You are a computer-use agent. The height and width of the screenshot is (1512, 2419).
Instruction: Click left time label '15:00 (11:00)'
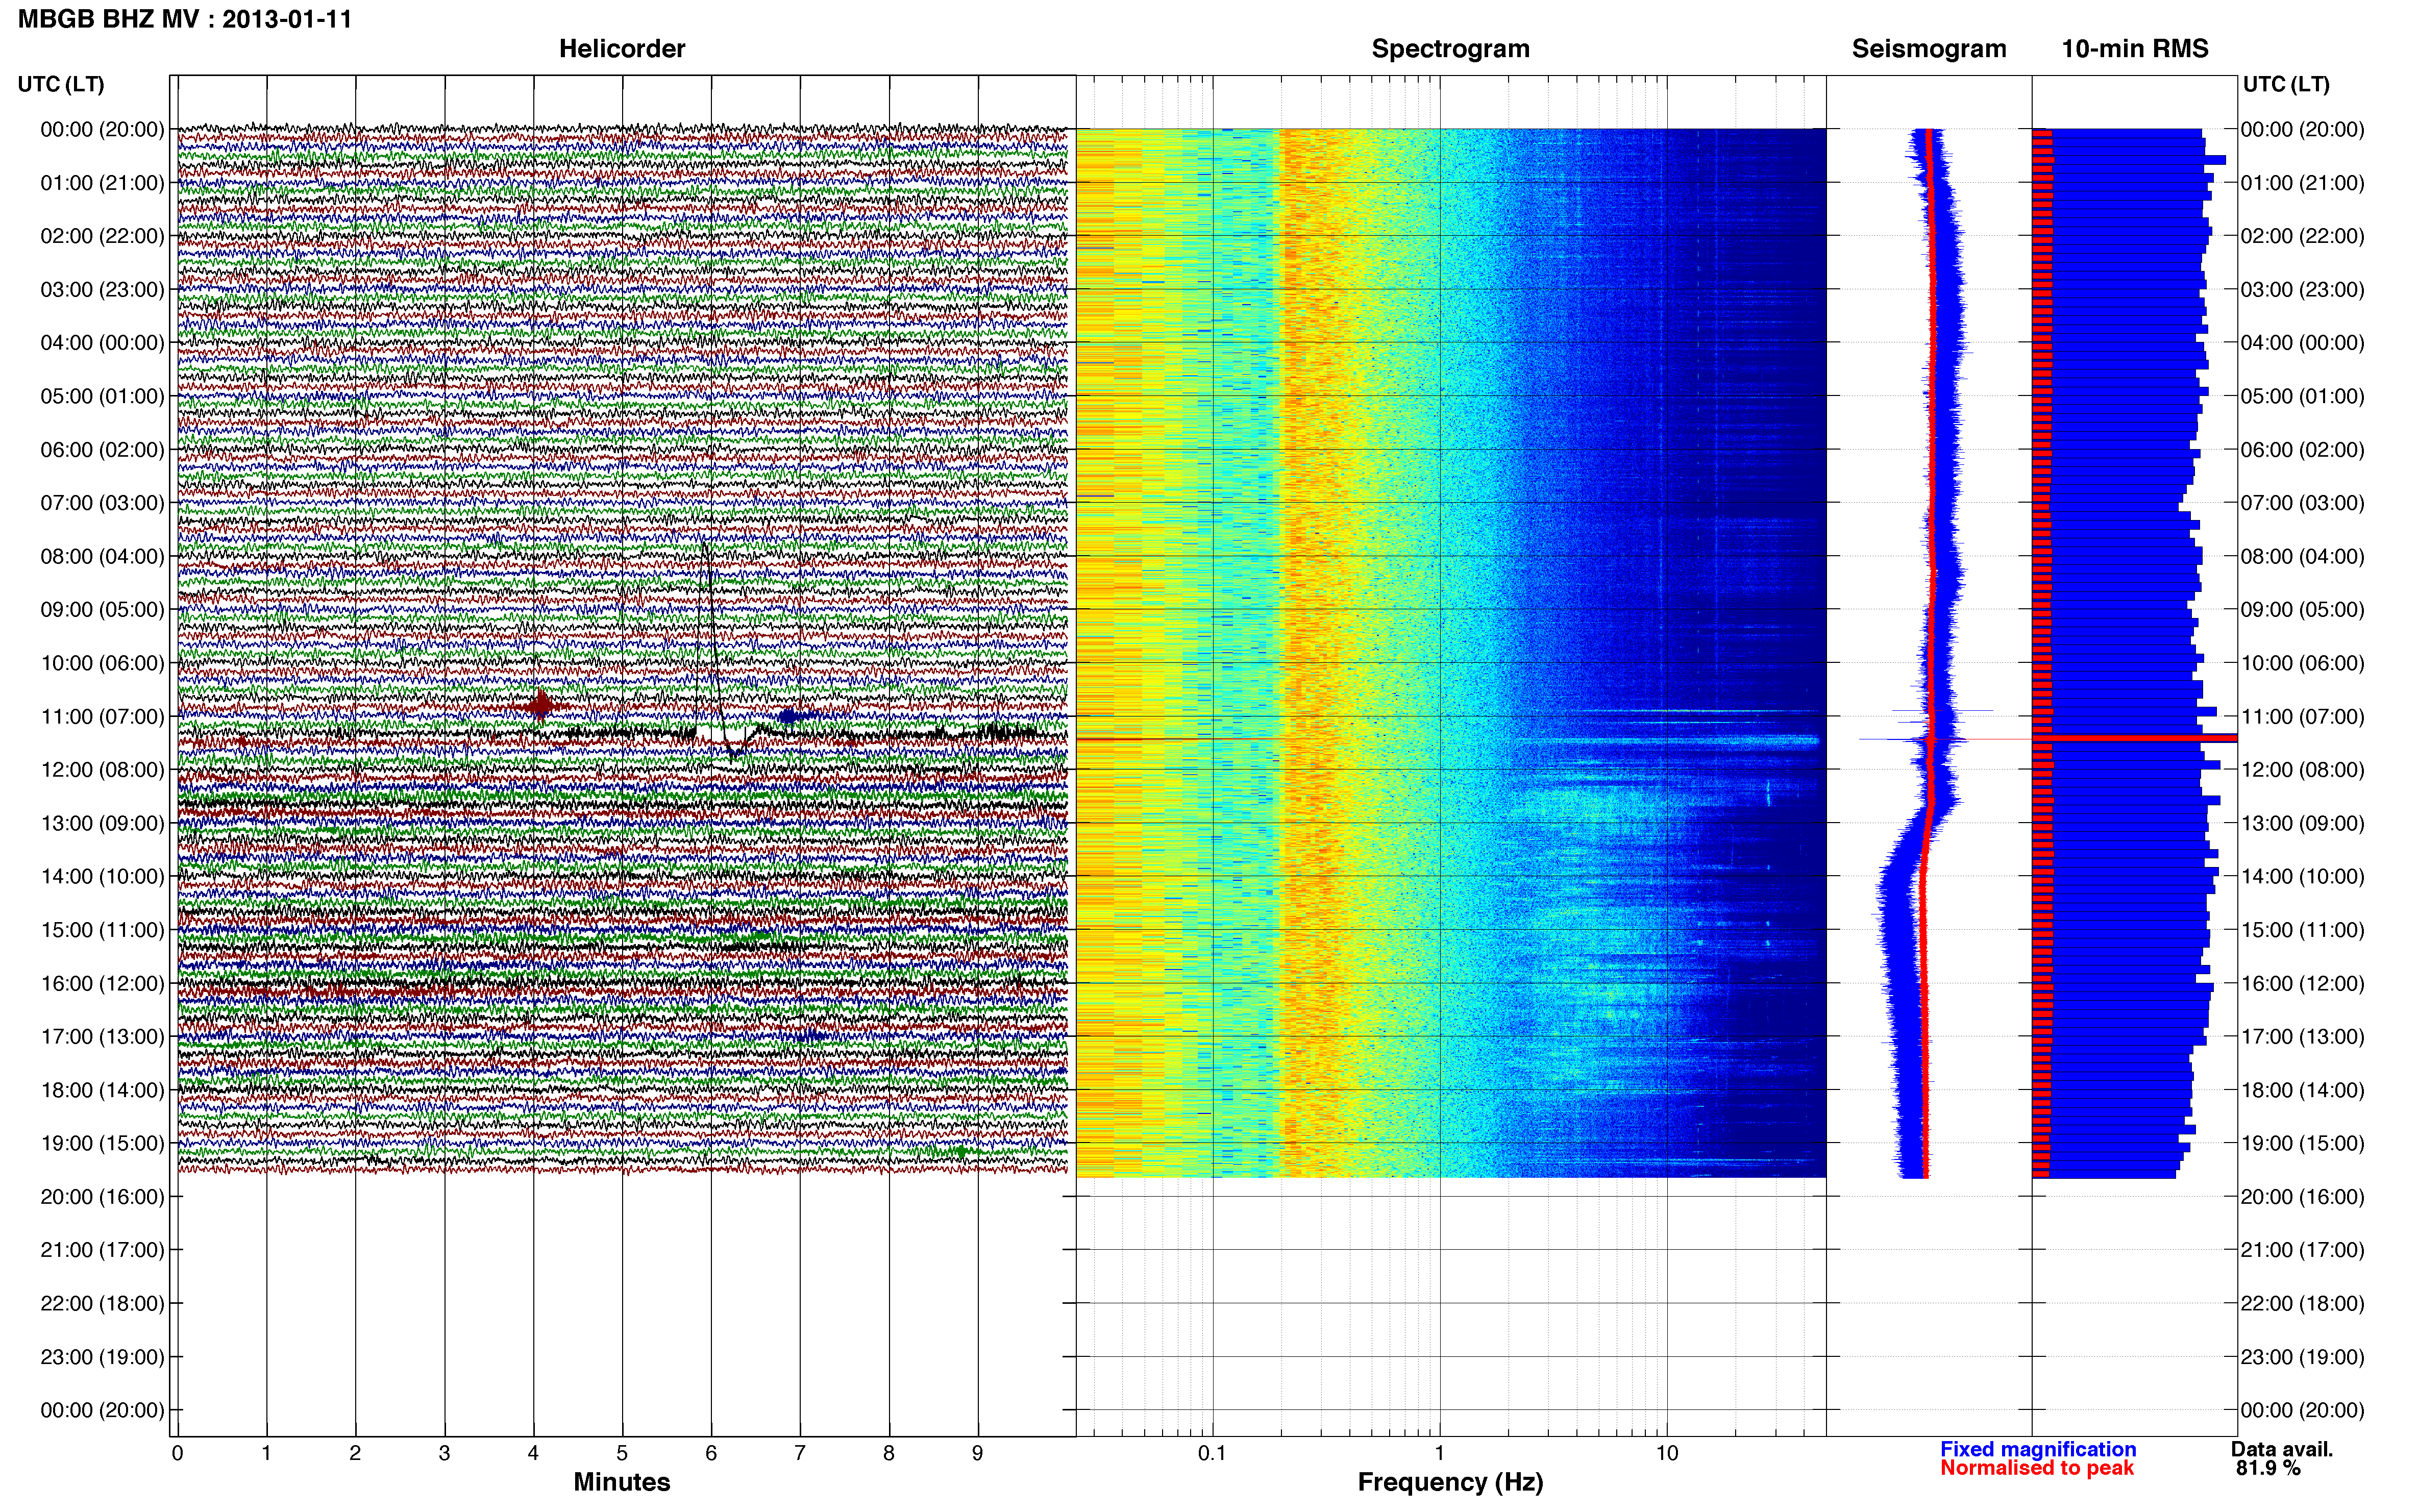tap(102, 930)
